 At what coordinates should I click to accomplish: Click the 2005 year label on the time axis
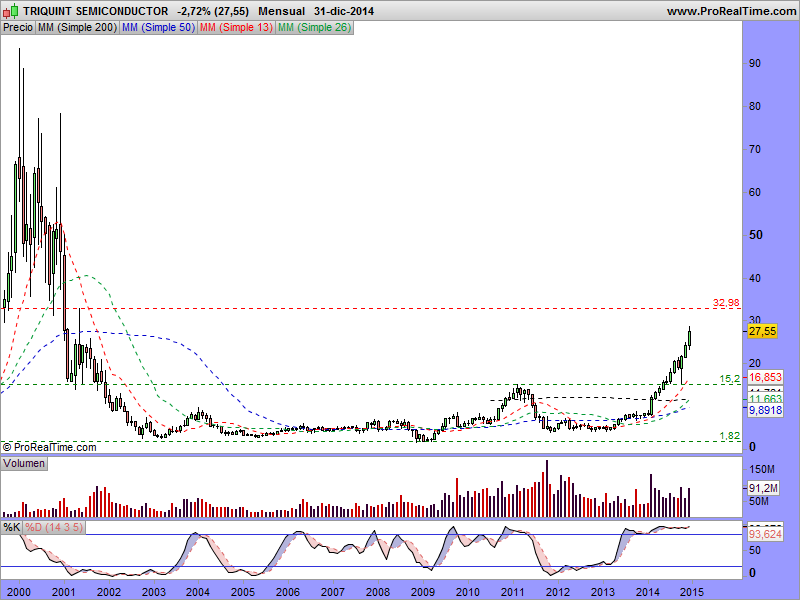point(243,592)
